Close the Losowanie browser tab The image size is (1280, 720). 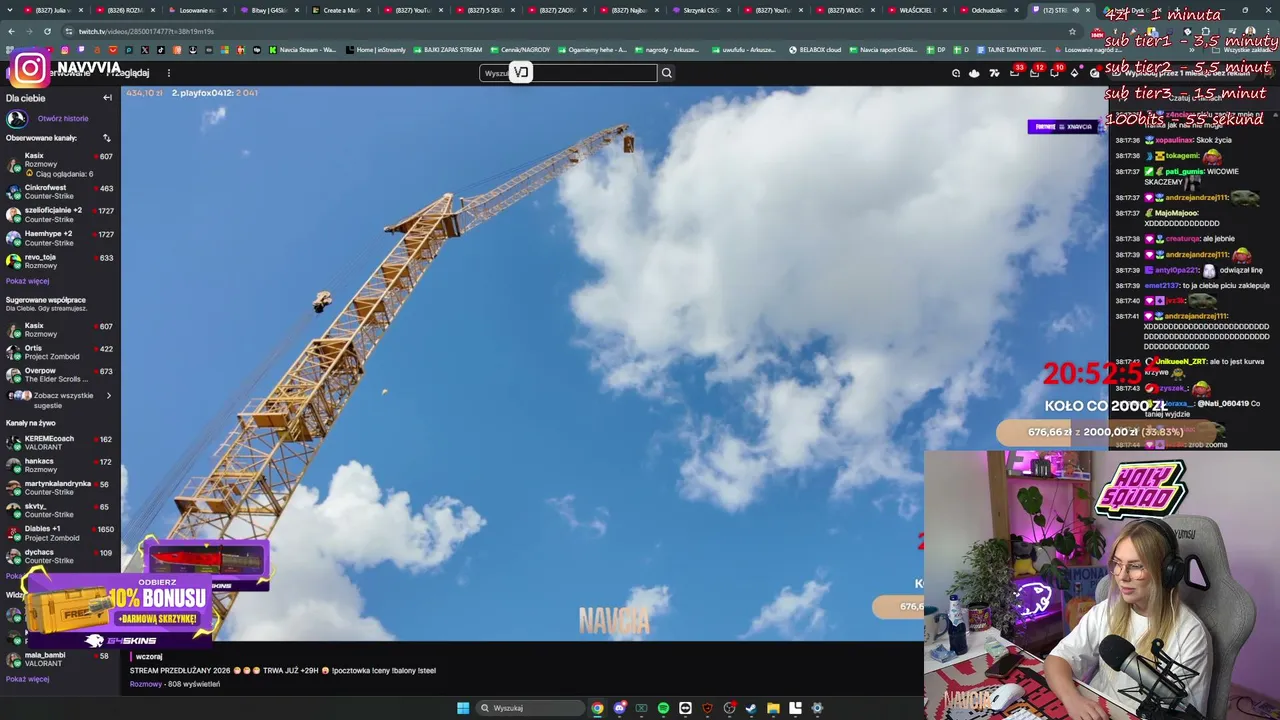pyautogui.click(x=226, y=10)
